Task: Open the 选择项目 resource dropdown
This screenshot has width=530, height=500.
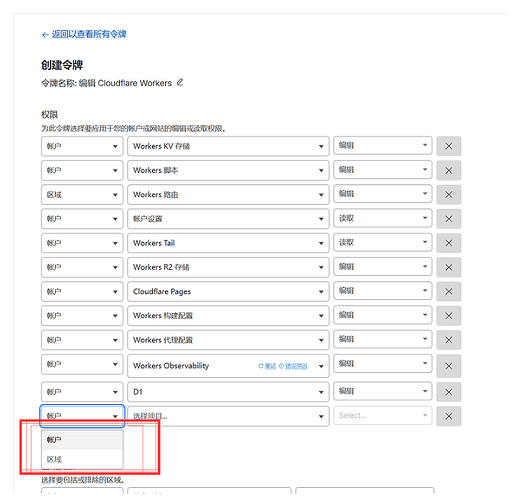Action: coord(228,416)
